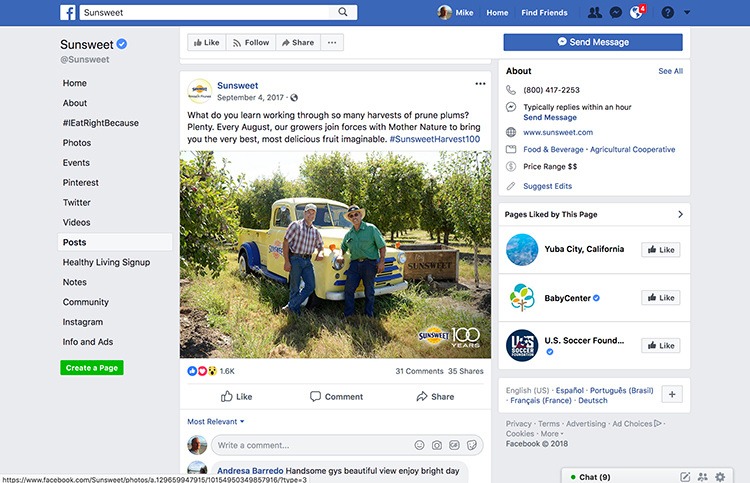
Task: Open chat settings gear icon
Action: coord(720,477)
